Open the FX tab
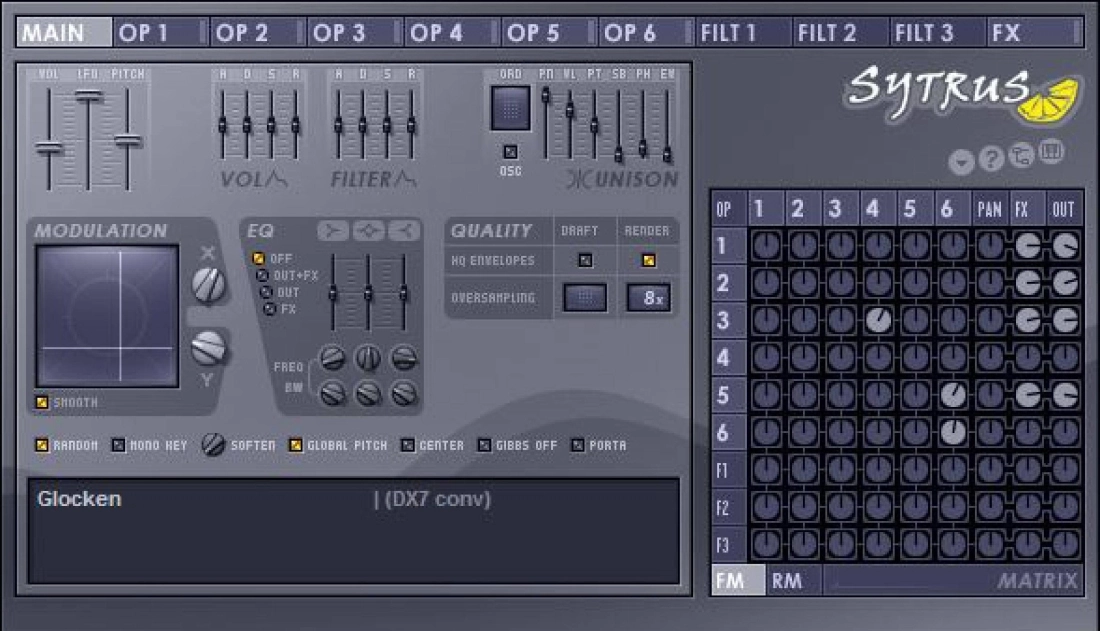The width and height of the screenshot is (1100, 631). tap(1035, 32)
